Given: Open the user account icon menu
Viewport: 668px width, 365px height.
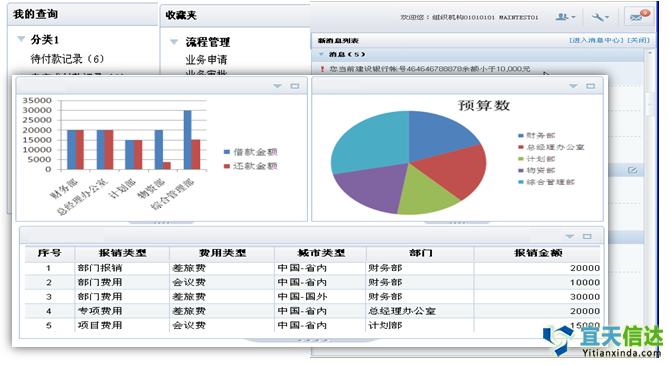Looking at the screenshot, I should (565, 17).
